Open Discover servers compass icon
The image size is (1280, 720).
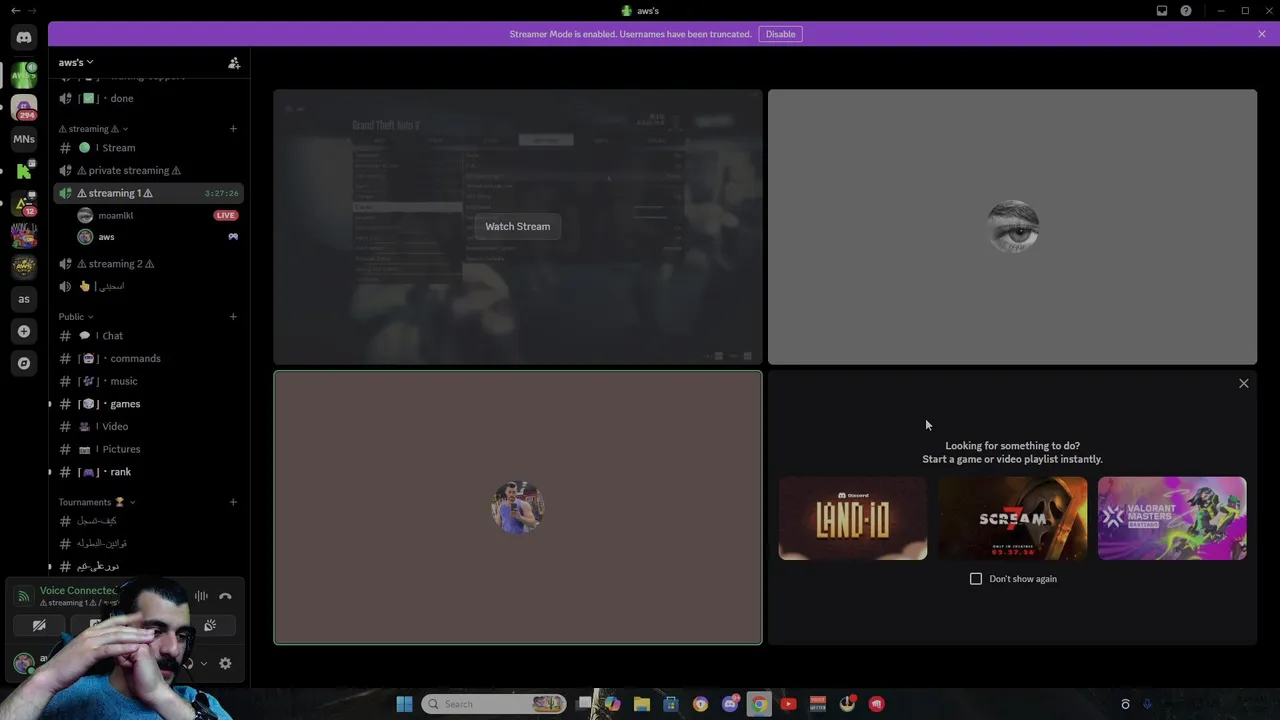[x=24, y=363]
